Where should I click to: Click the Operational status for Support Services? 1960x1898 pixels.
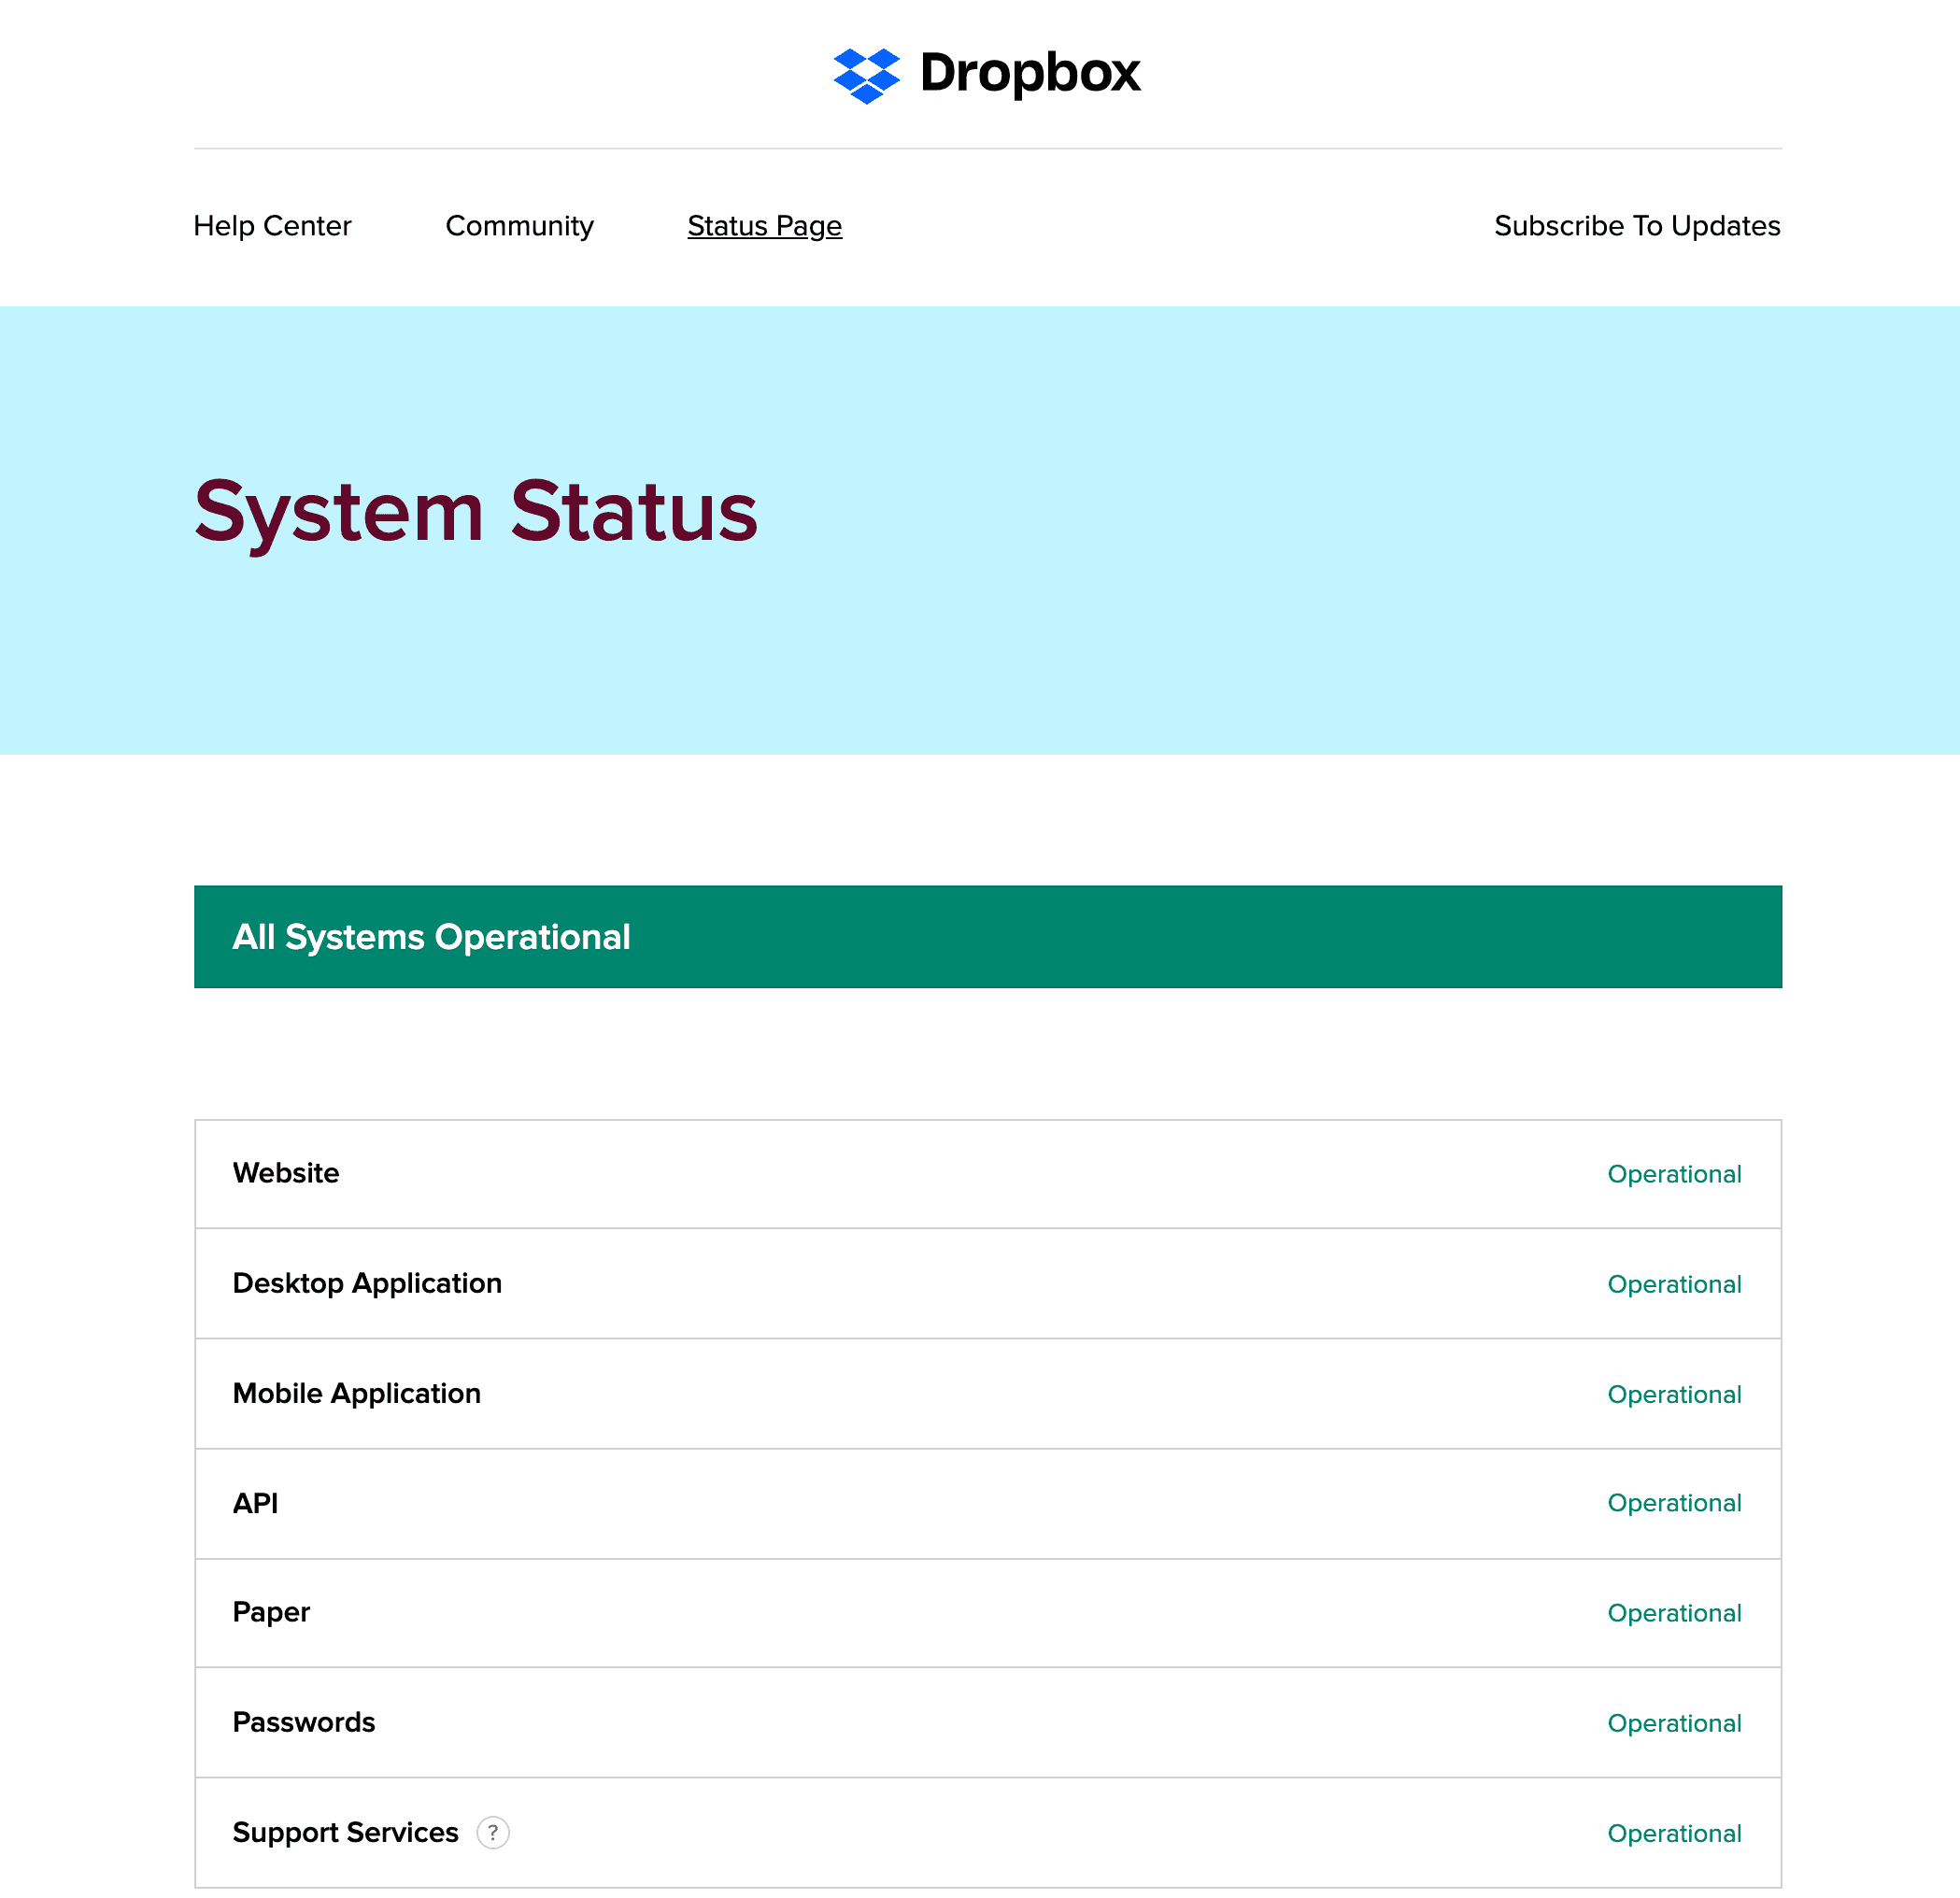coord(1674,1833)
